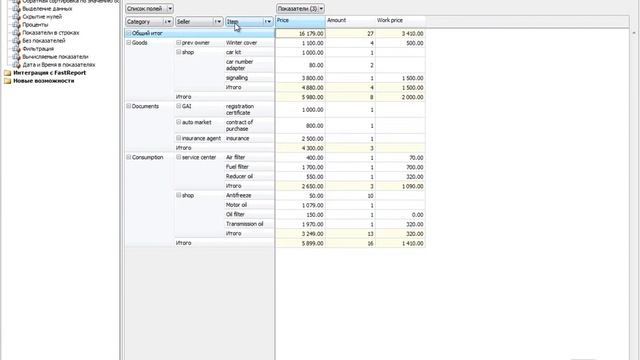
Task: Open the Список полей dropdown
Action: [x=149, y=9]
